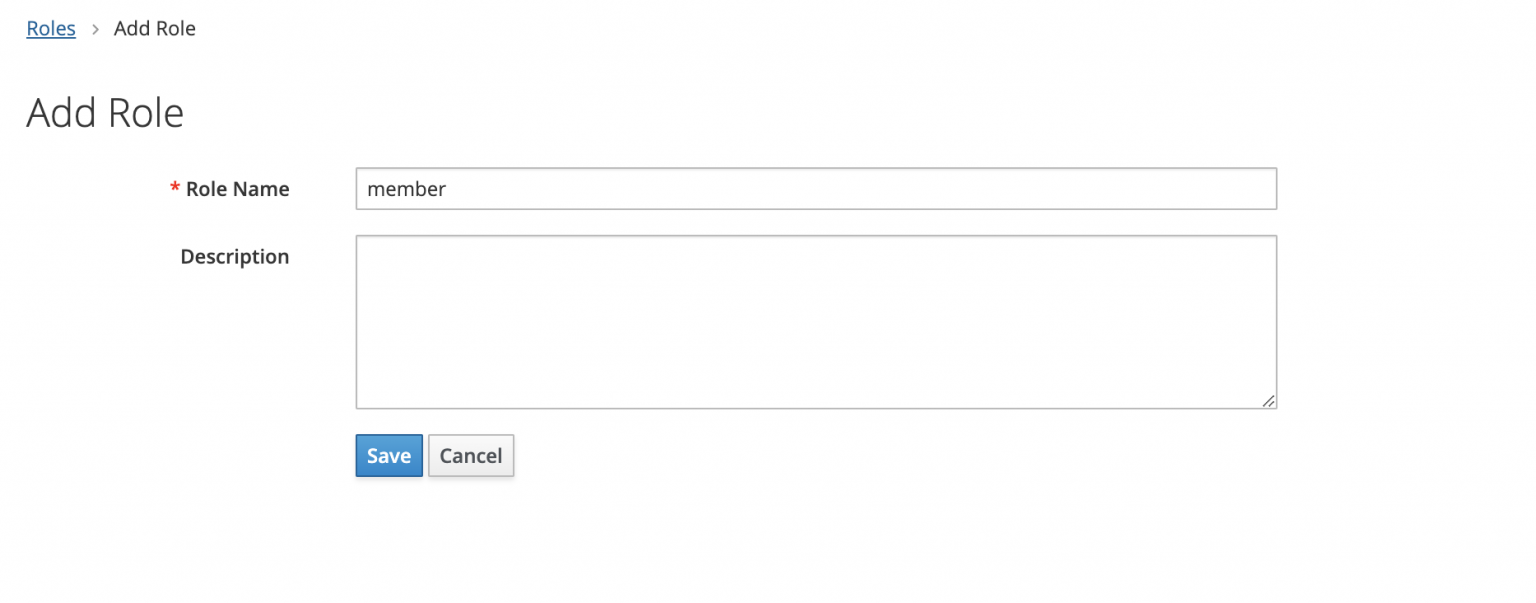The image size is (1536, 603).
Task: Click the red required asterisk icon
Action: coord(175,189)
